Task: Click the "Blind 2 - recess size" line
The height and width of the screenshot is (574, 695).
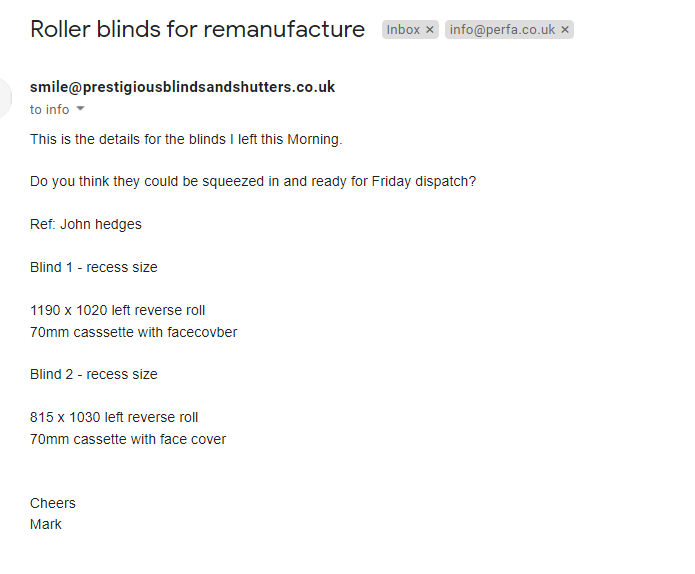Action: (x=94, y=374)
